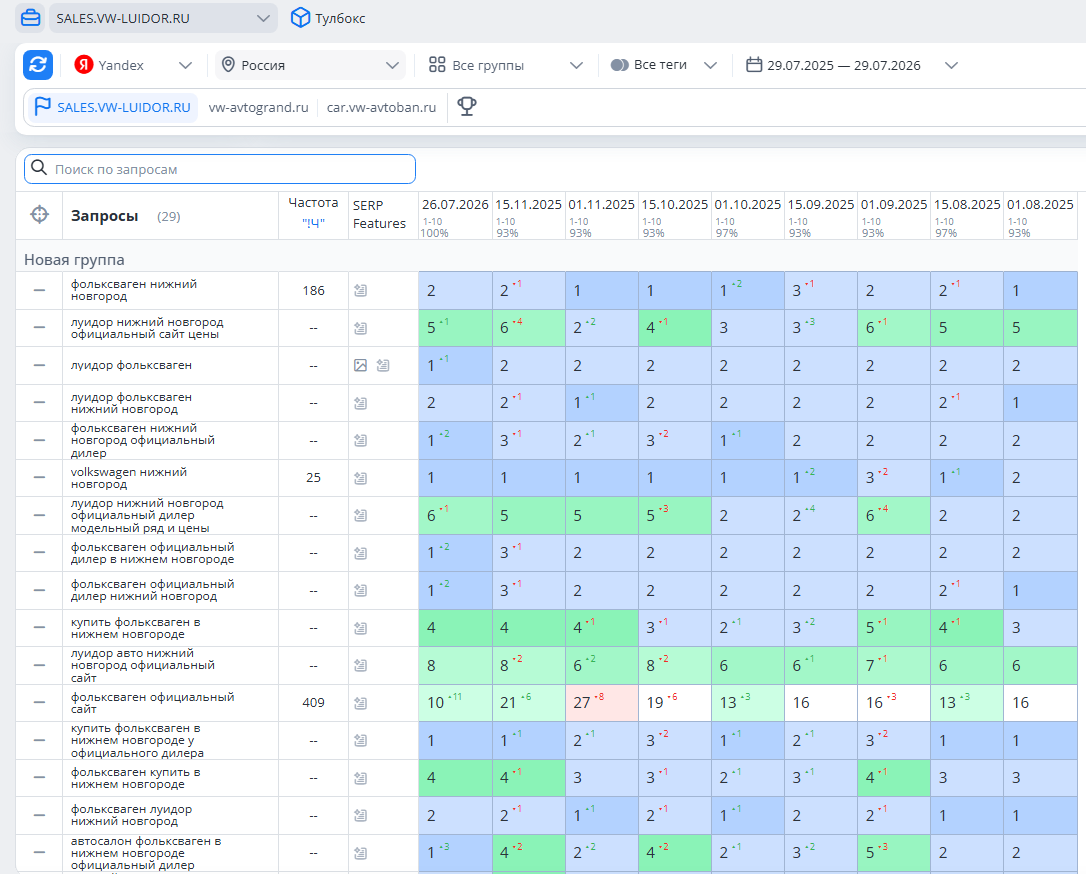1086x874 pixels.
Task: Click the dash marker for фольксваген нижний новгород row
Action: pyautogui.click(x=39, y=290)
